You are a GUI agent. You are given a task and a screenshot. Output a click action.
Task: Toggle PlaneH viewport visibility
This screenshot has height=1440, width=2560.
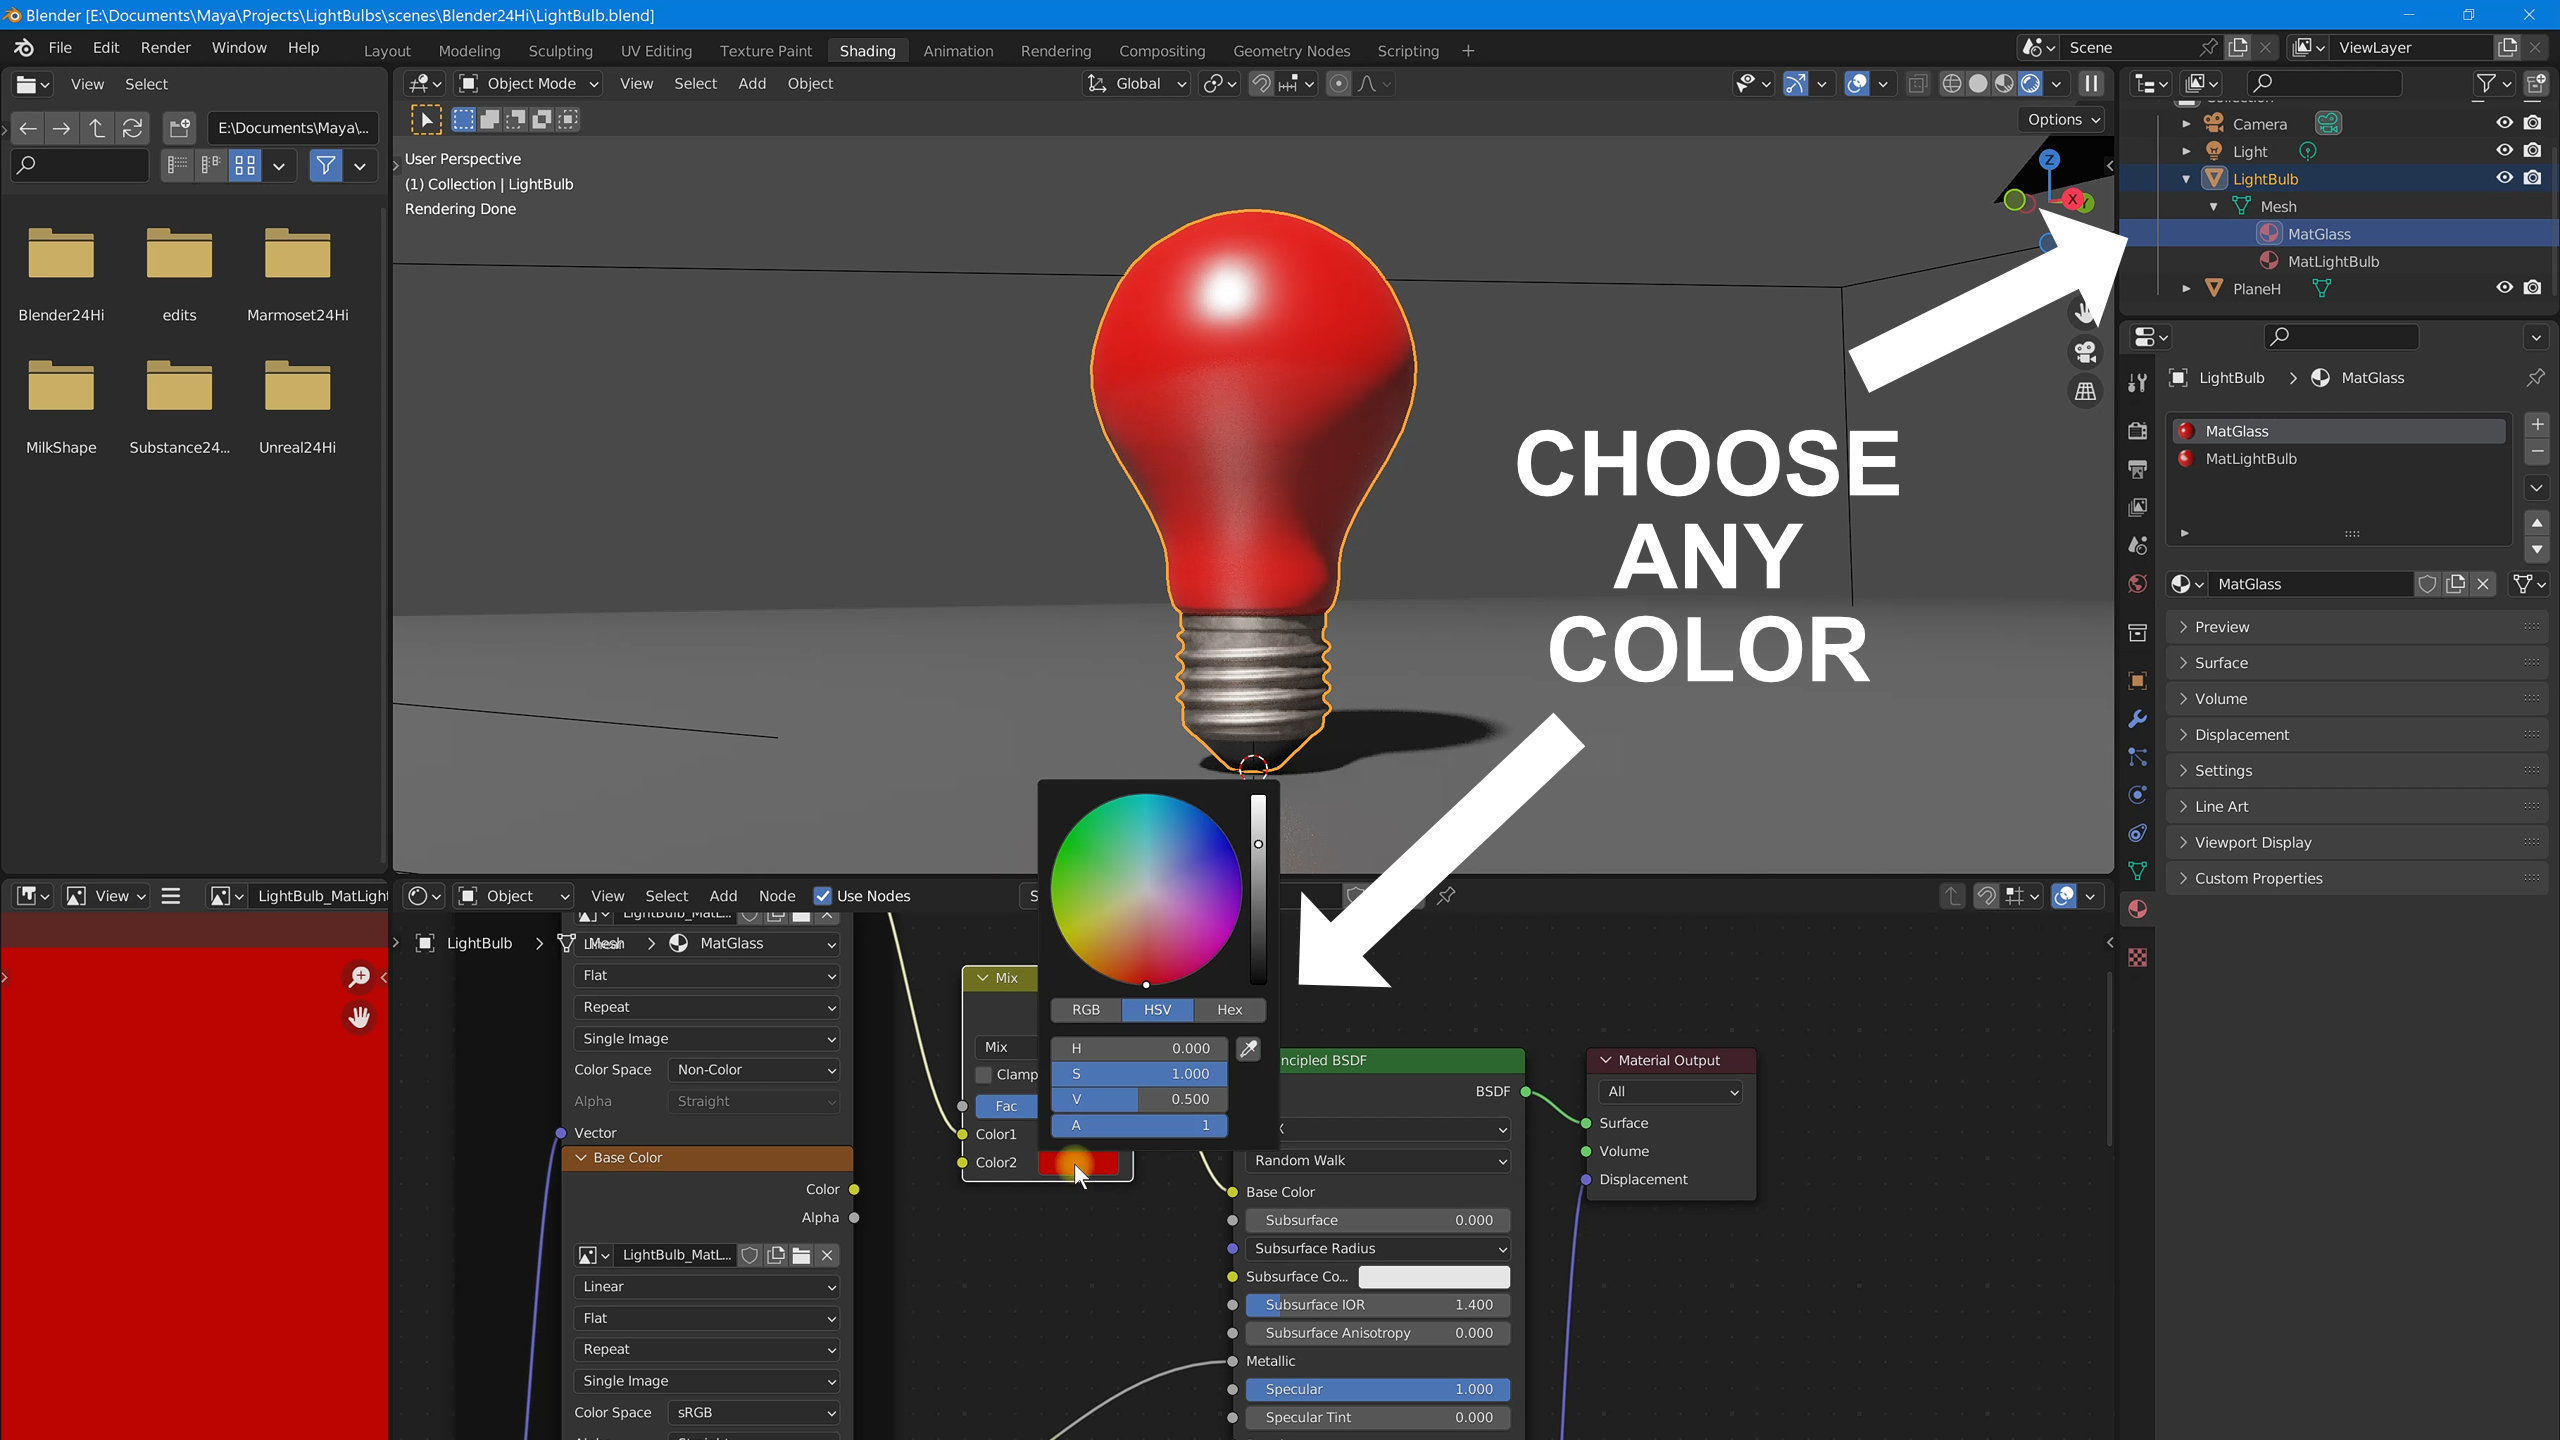tap(2504, 288)
